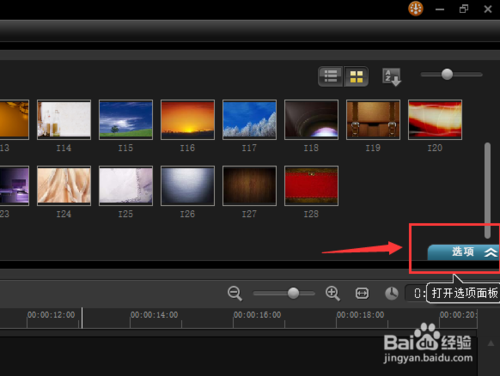Adjust the timeline zoom slider

(x=293, y=293)
